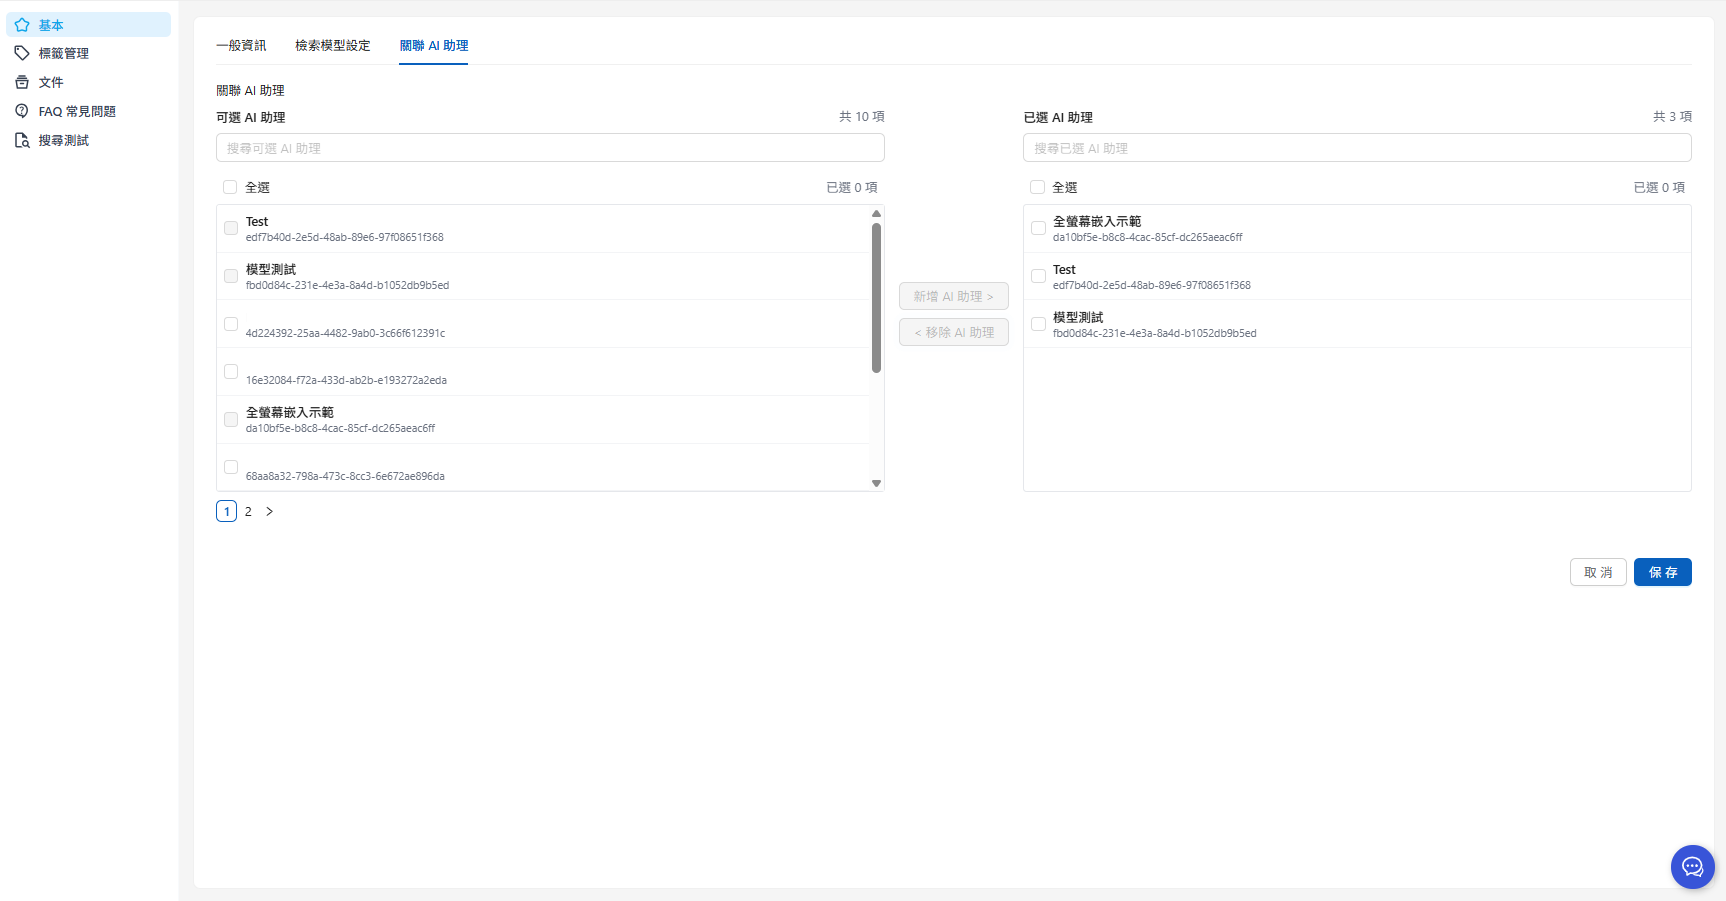The width and height of the screenshot is (1726, 901).
Task: Click the 搜尋測試 search-file icon
Action: (x=22, y=140)
